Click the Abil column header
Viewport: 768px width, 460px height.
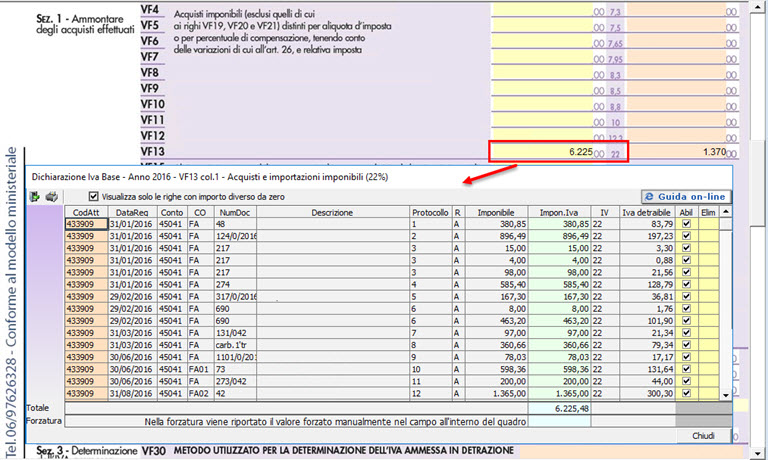point(686,213)
